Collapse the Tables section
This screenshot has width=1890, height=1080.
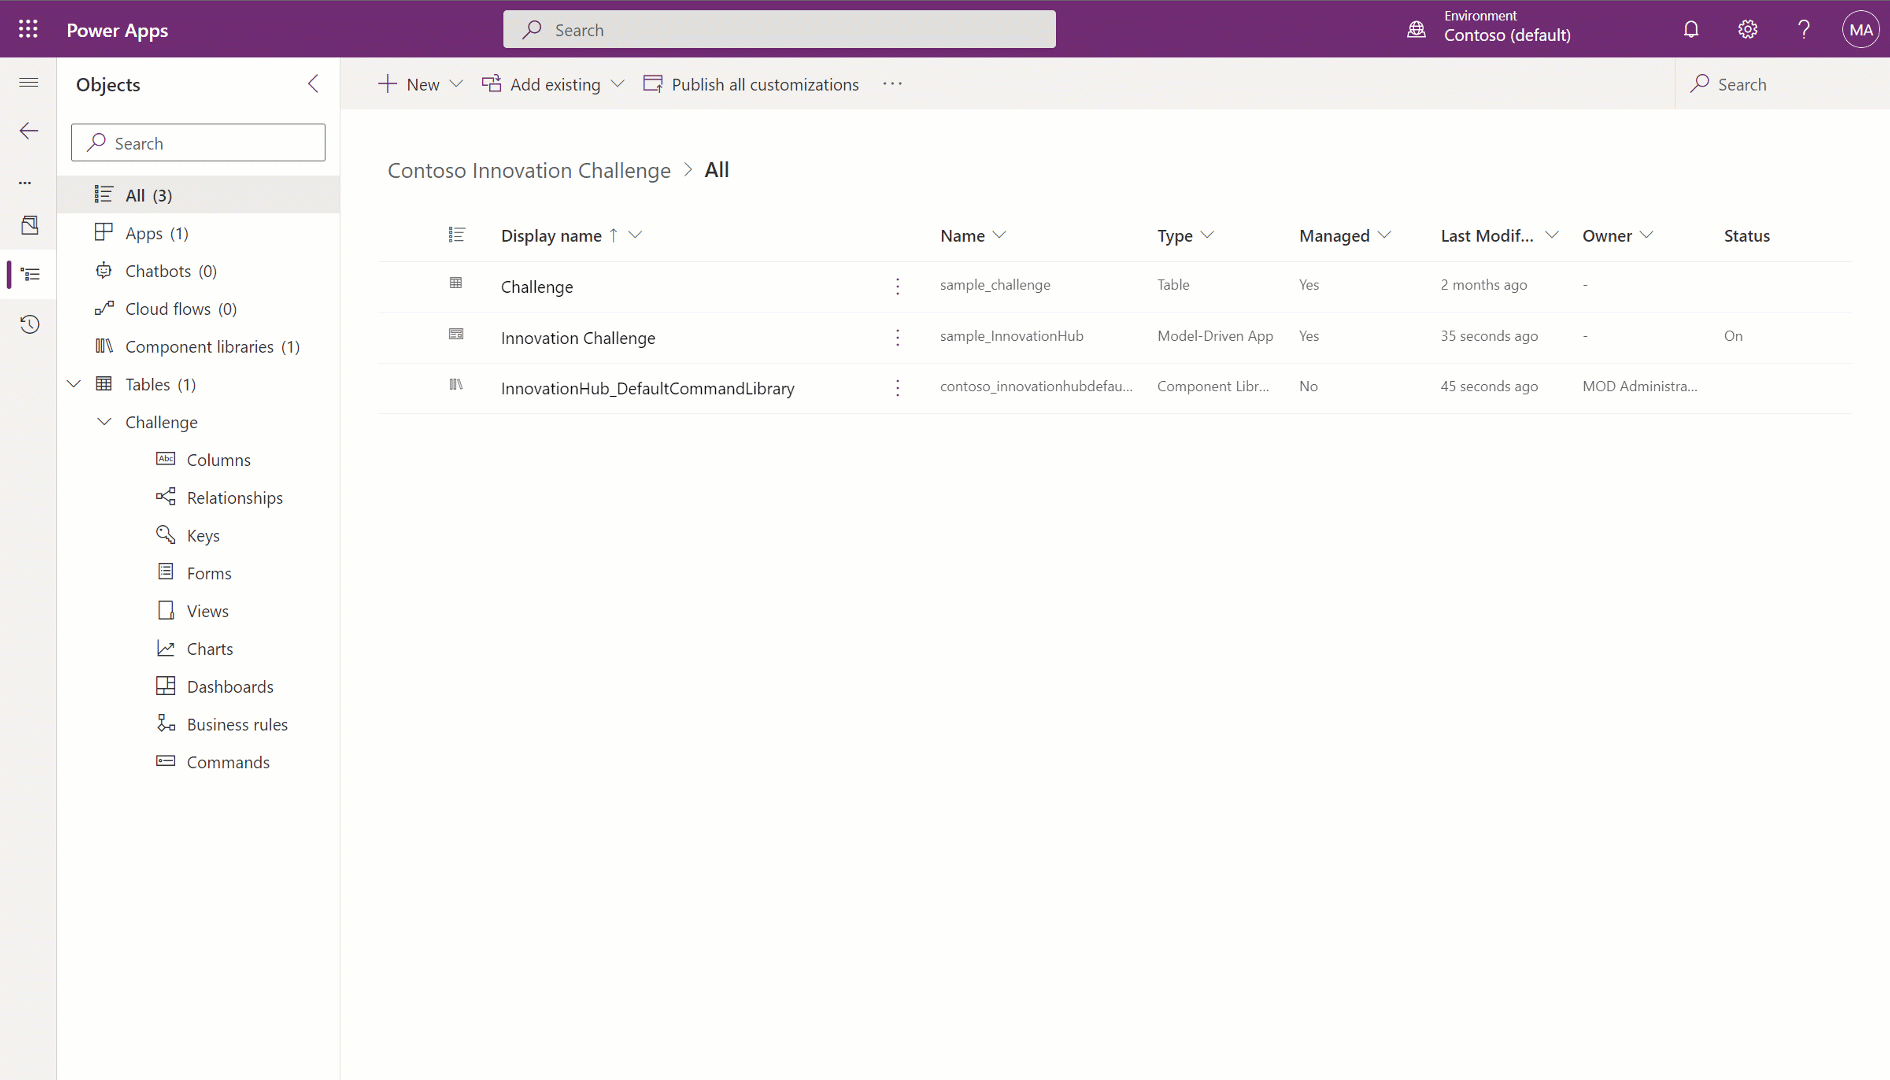coord(73,383)
